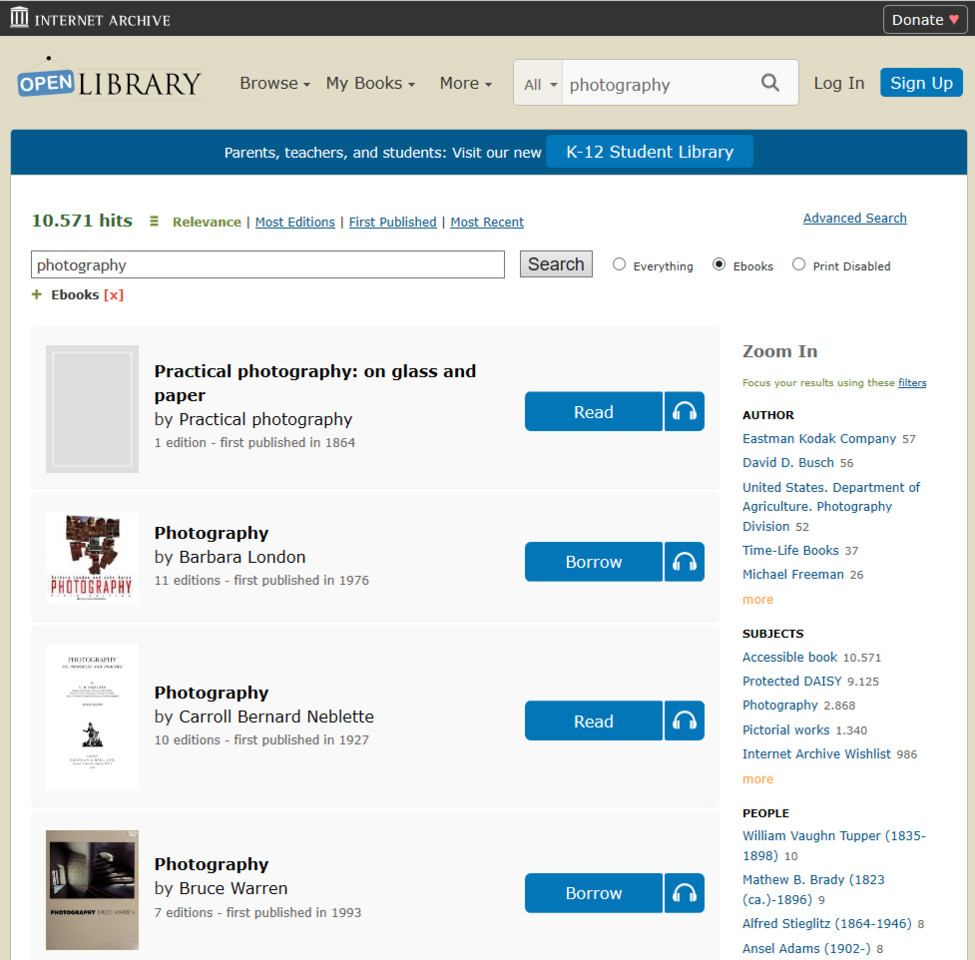Screen dimensions: 975x960
Task: Open the All search scope dropdown
Action: click(x=539, y=84)
